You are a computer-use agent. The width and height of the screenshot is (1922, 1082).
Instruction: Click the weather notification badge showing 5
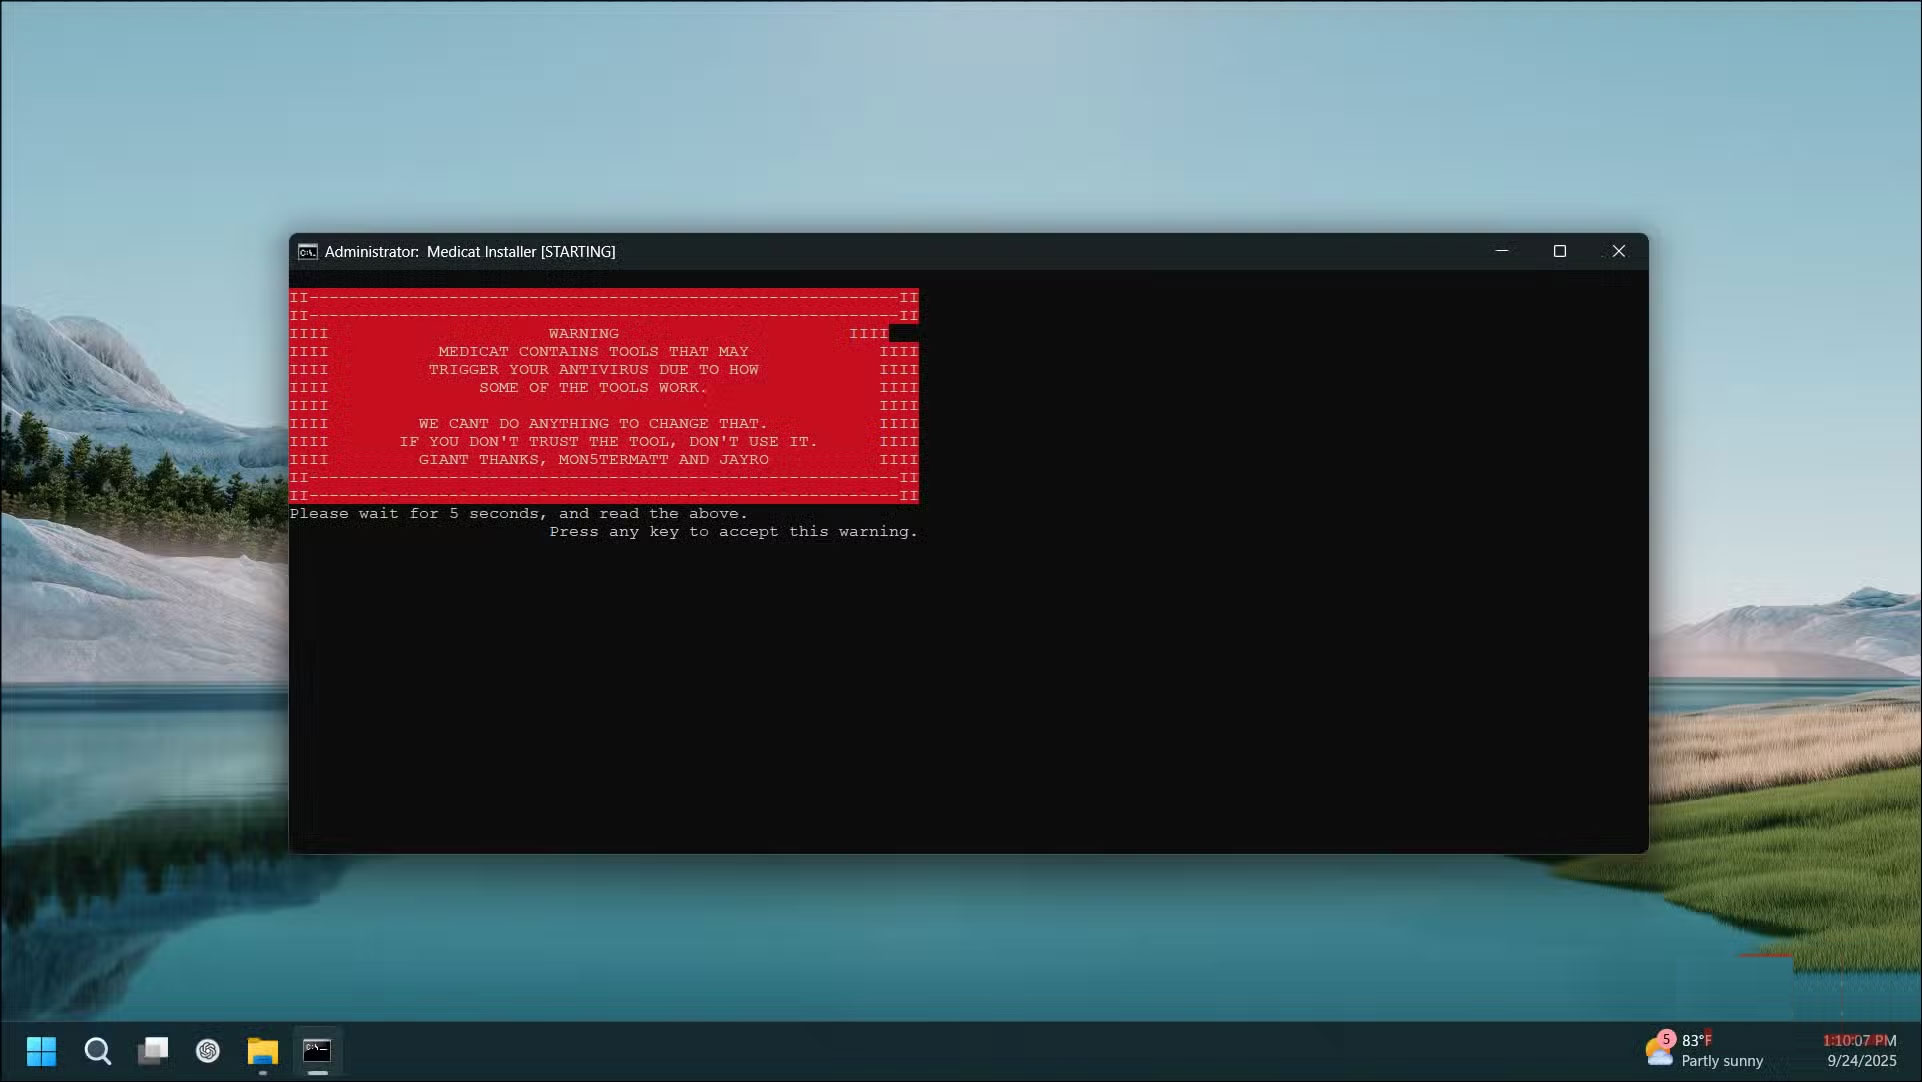click(x=1666, y=1039)
